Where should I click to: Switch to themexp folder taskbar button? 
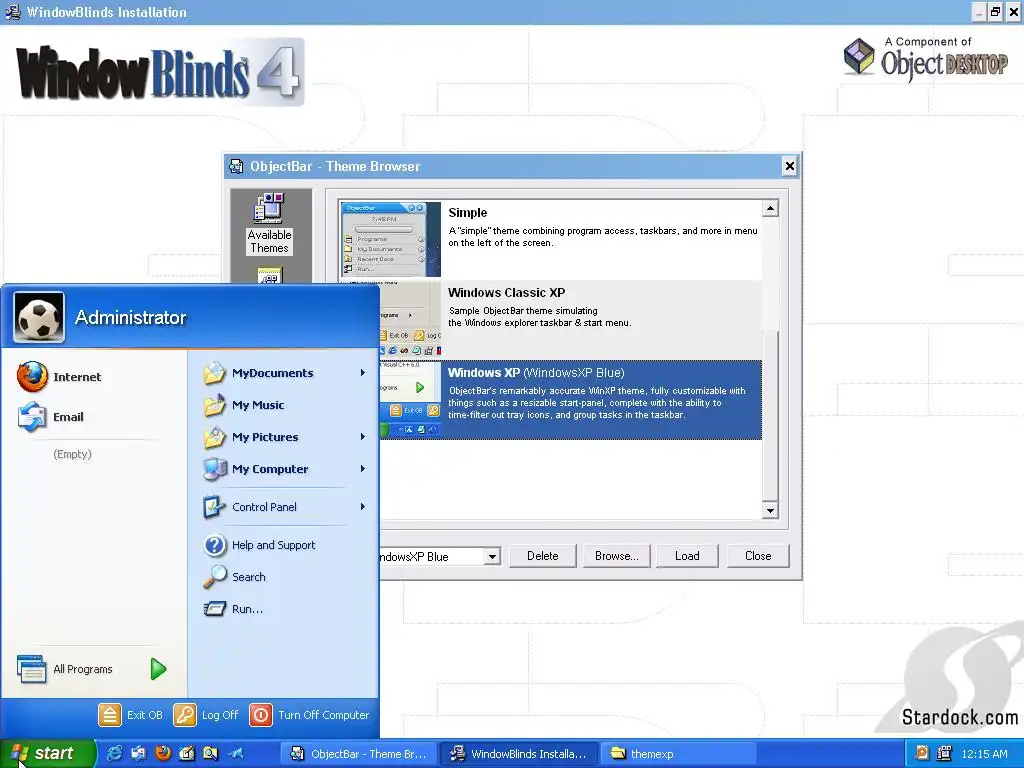[x=678, y=754]
